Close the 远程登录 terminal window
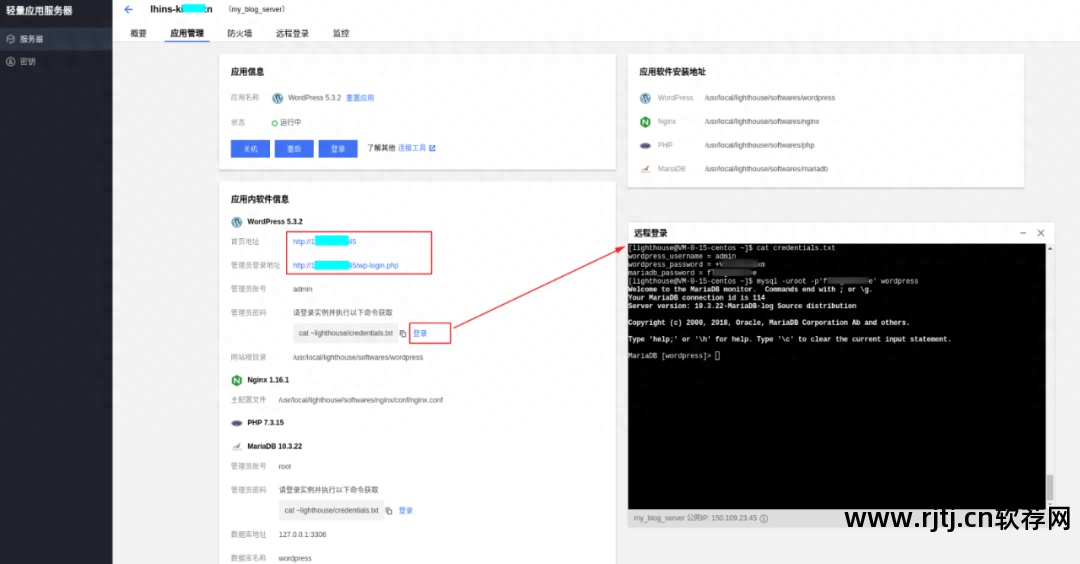 pyautogui.click(x=1041, y=233)
